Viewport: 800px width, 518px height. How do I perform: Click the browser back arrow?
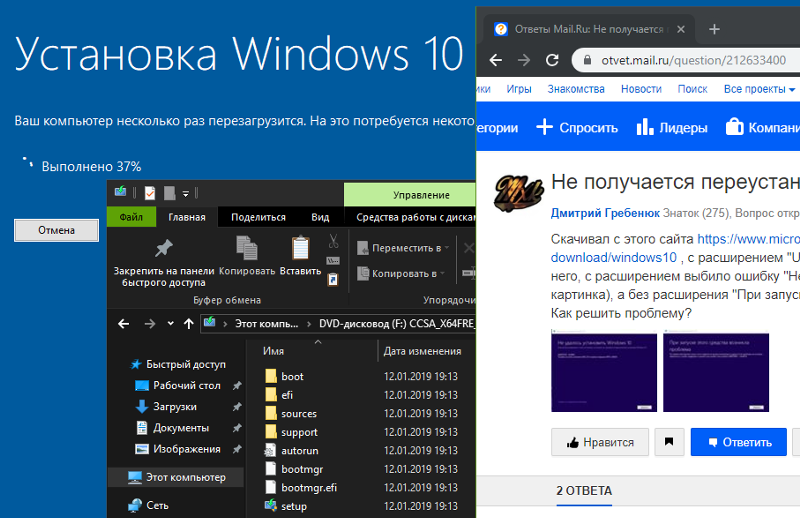(x=496, y=60)
